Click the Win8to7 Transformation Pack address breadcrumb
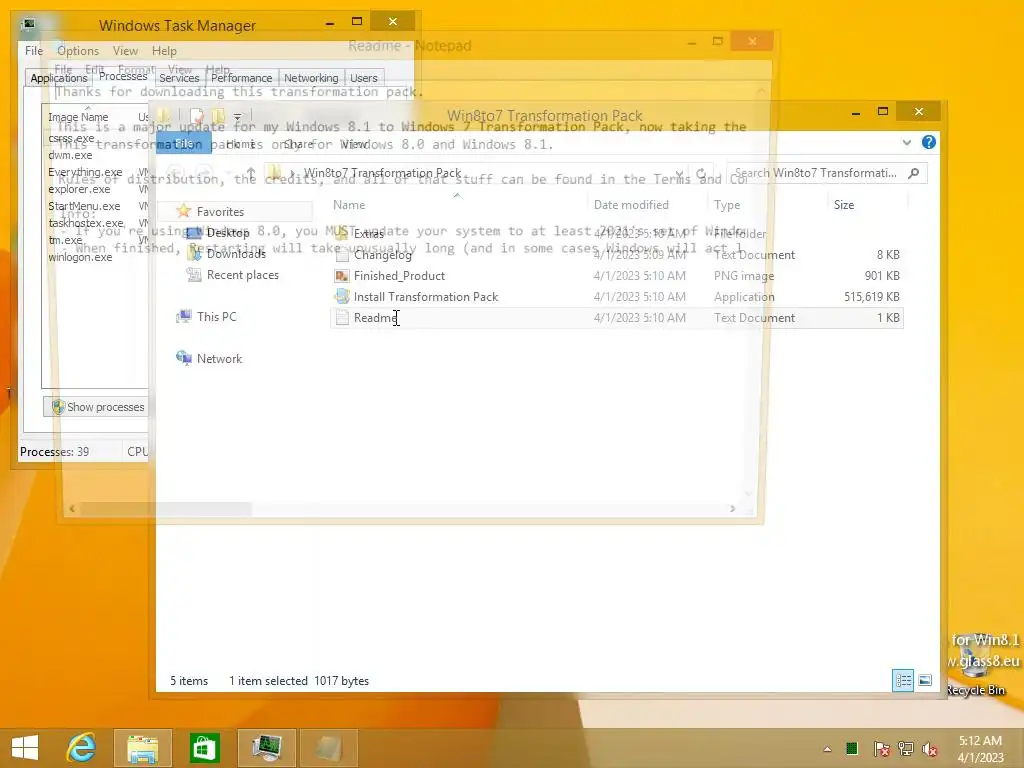Screen dimensions: 1024x768 [382, 173]
